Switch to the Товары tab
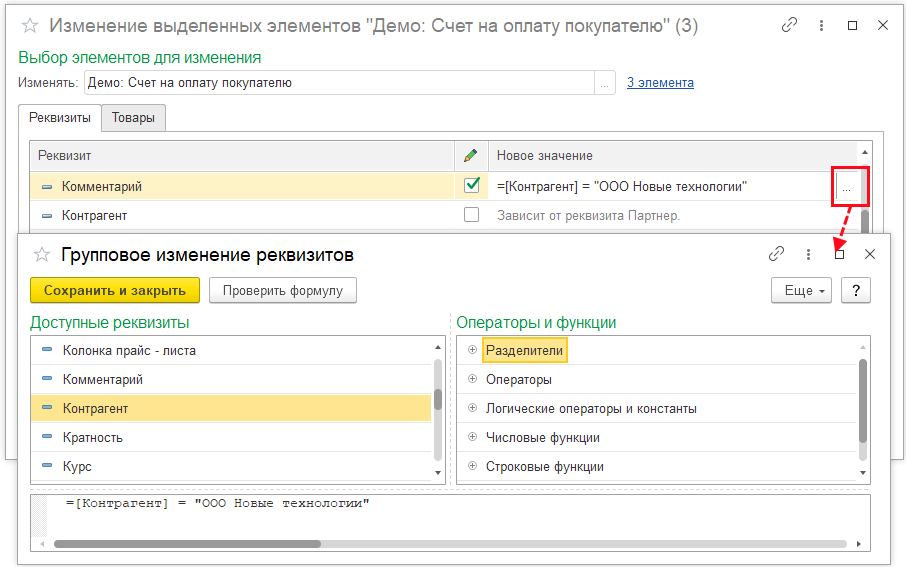The width and height of the screenshot is (906, 567). 133,117
